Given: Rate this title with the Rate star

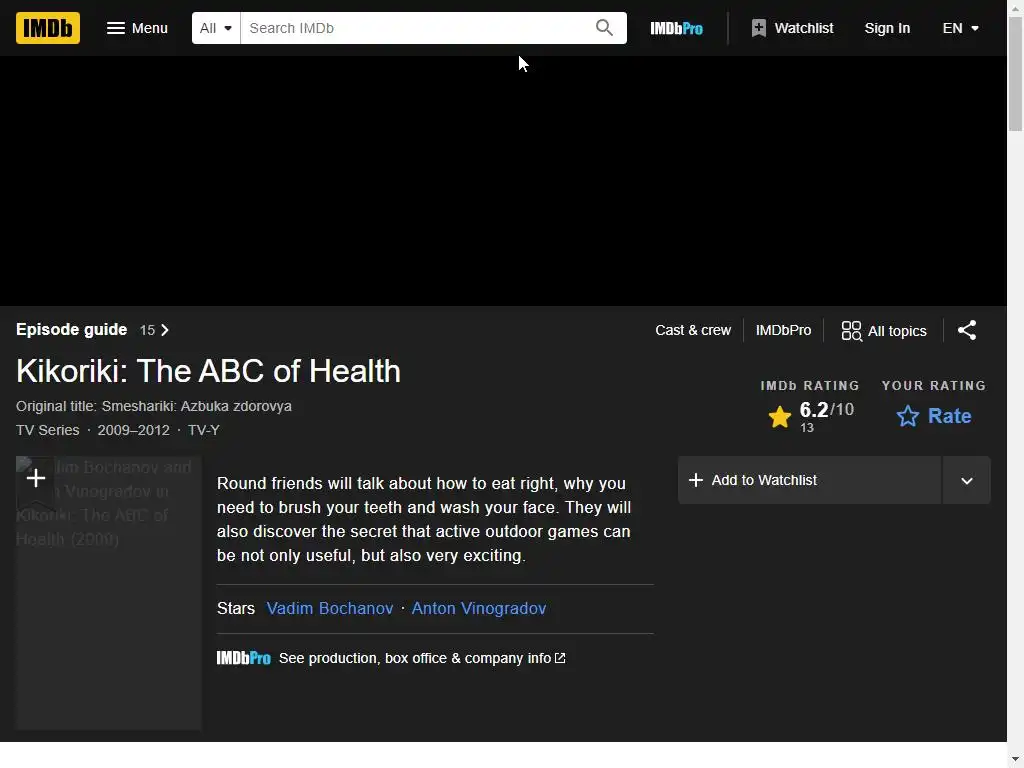Looking at the screenshot, I should 934,416.
